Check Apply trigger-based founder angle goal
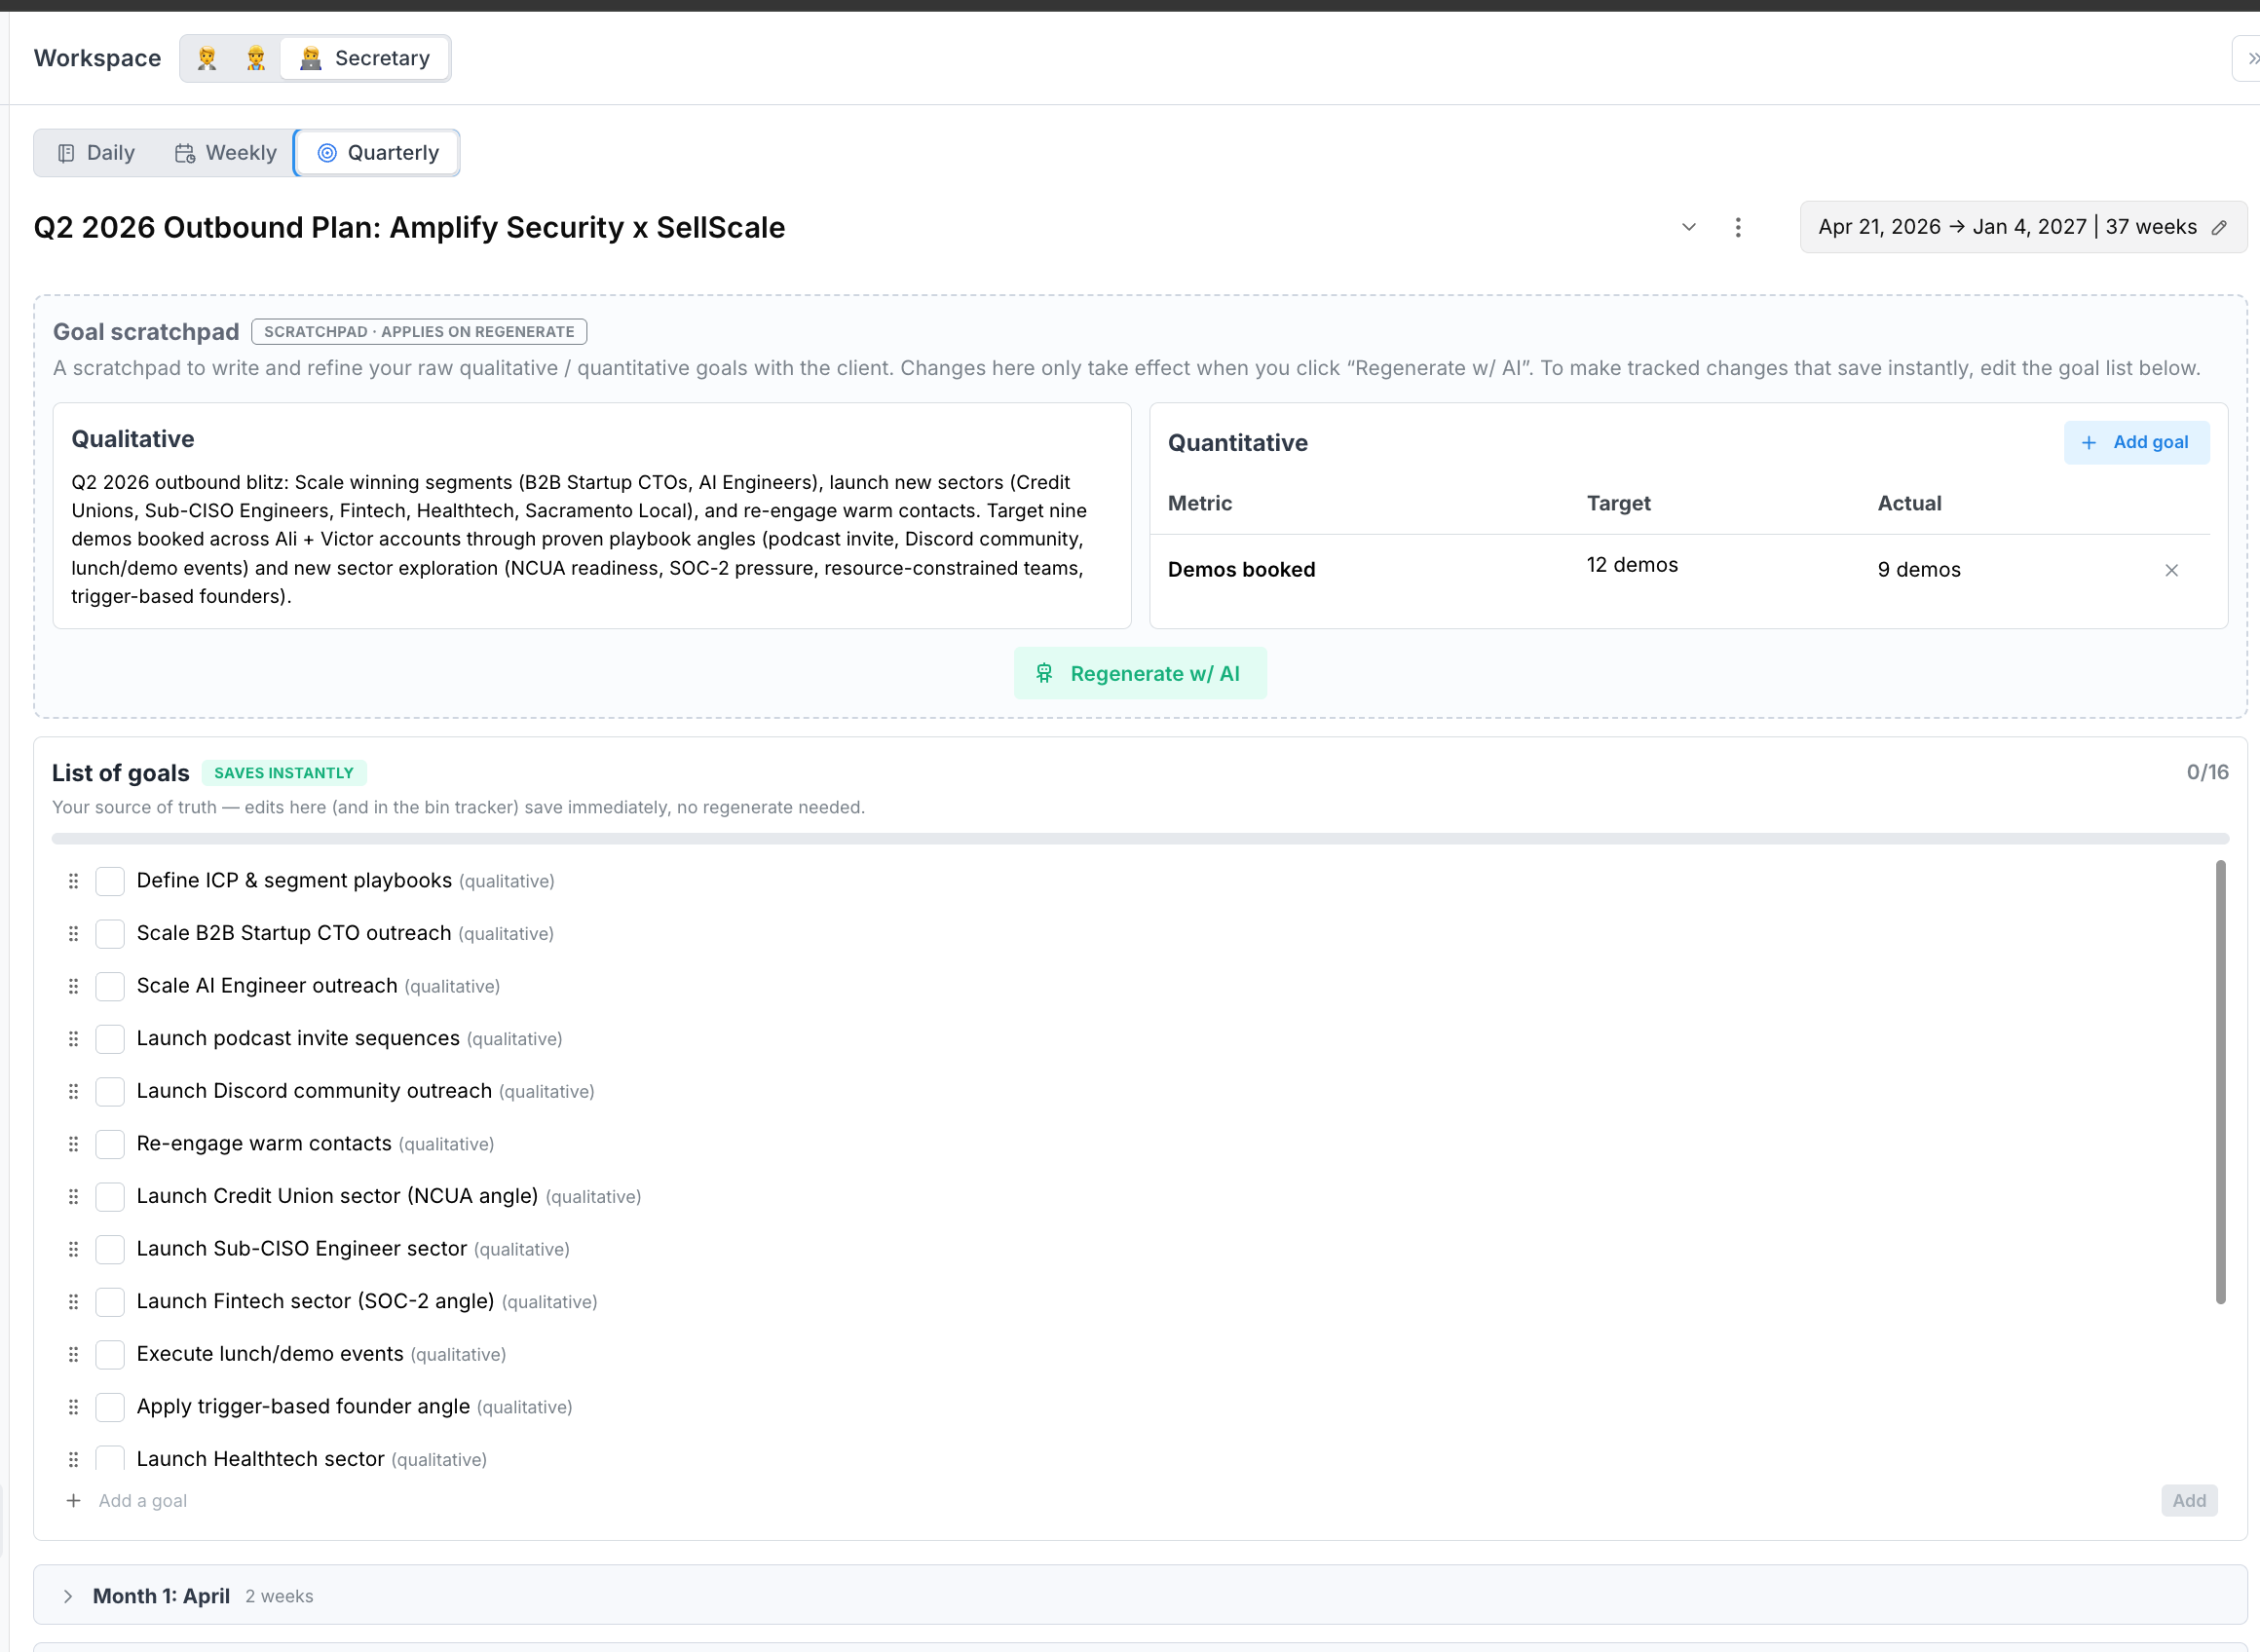 pyautogui.click(x=110, y=1406)
